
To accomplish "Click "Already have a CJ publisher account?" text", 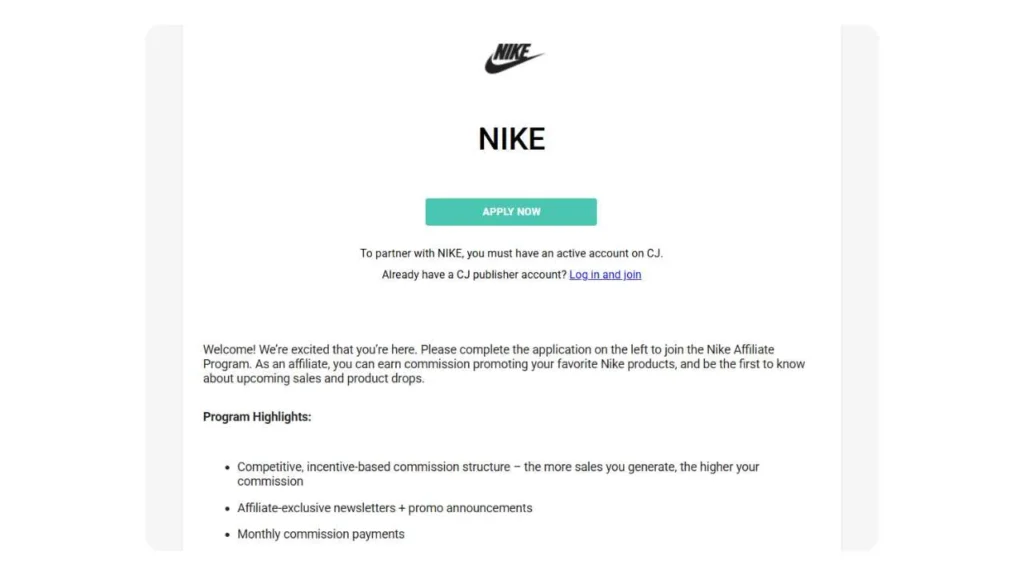I will pos(474,275).
